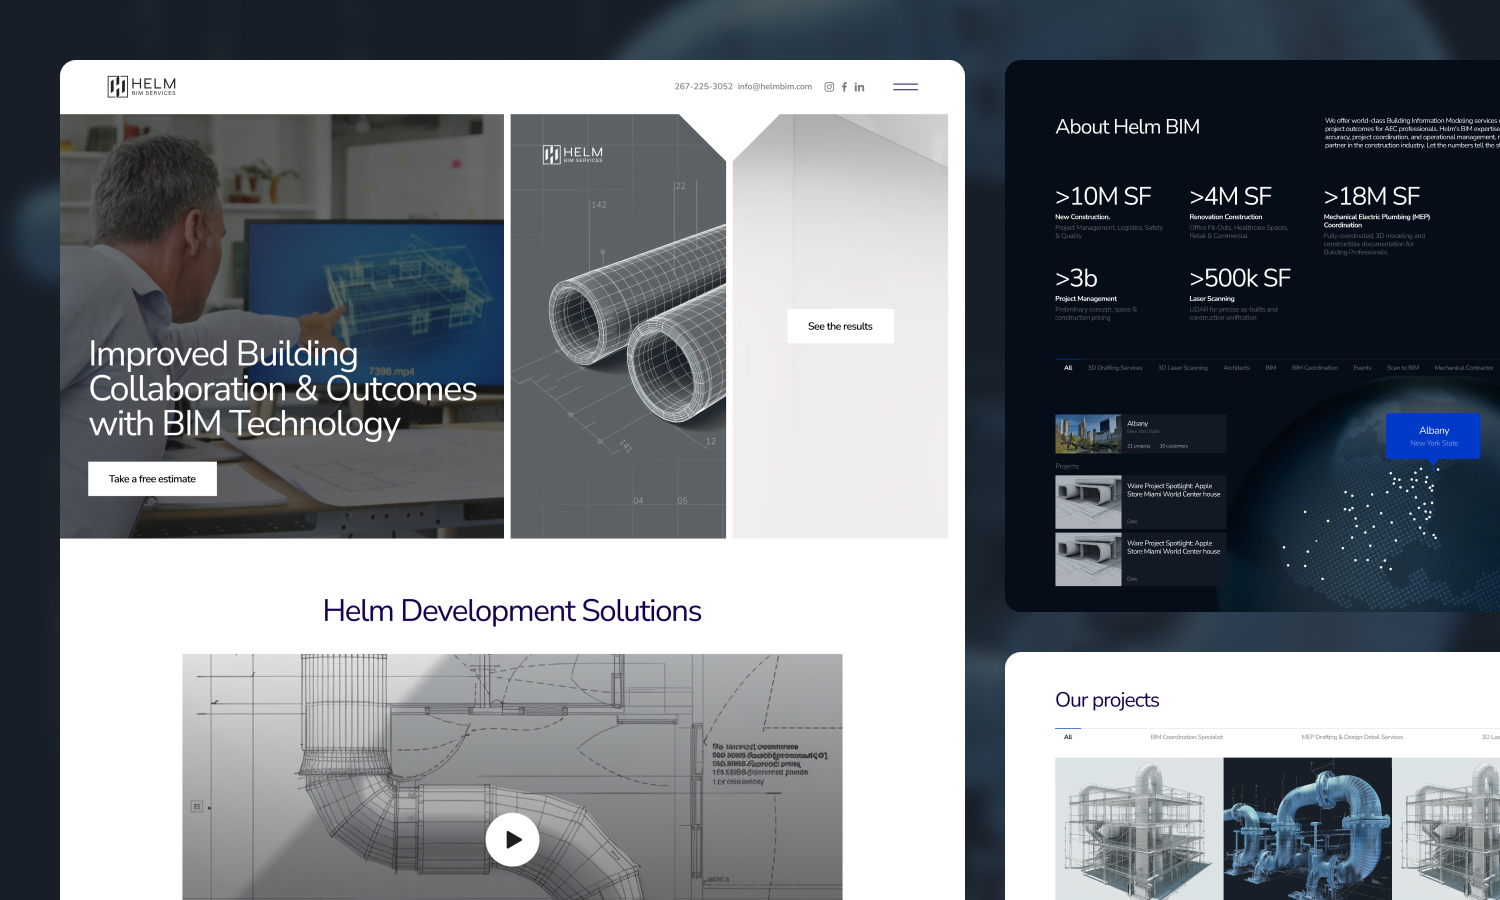Click the Helm BIM logo
Viewport: 1500px width, 900px height.
pos(140,86)
